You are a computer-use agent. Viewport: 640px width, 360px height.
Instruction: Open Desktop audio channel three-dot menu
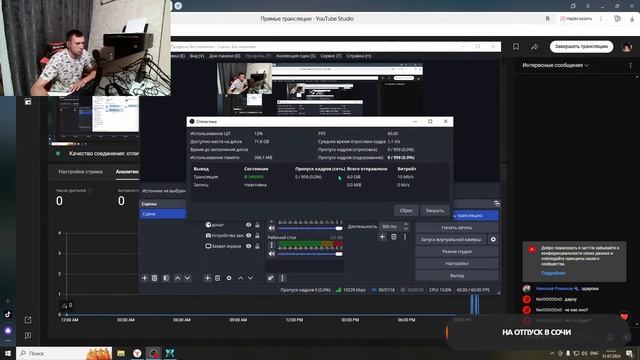(271, 245)
